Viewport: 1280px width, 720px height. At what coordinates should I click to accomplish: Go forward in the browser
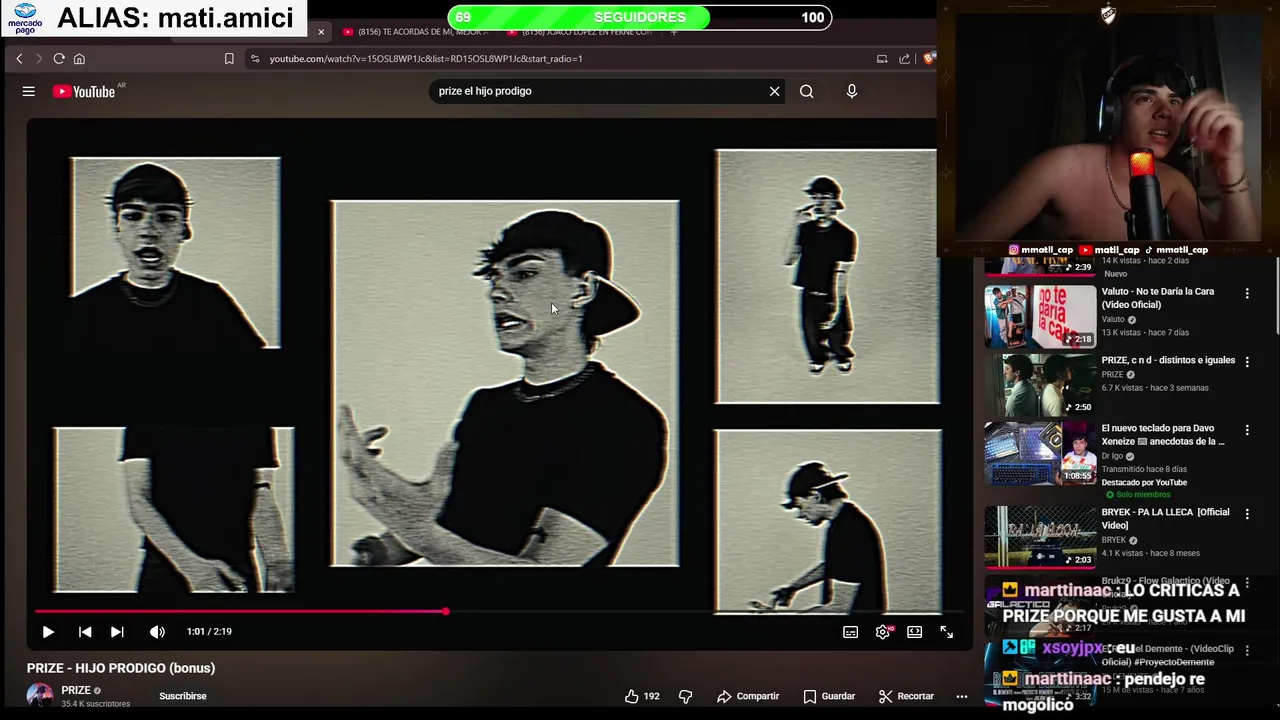(39, 59)
